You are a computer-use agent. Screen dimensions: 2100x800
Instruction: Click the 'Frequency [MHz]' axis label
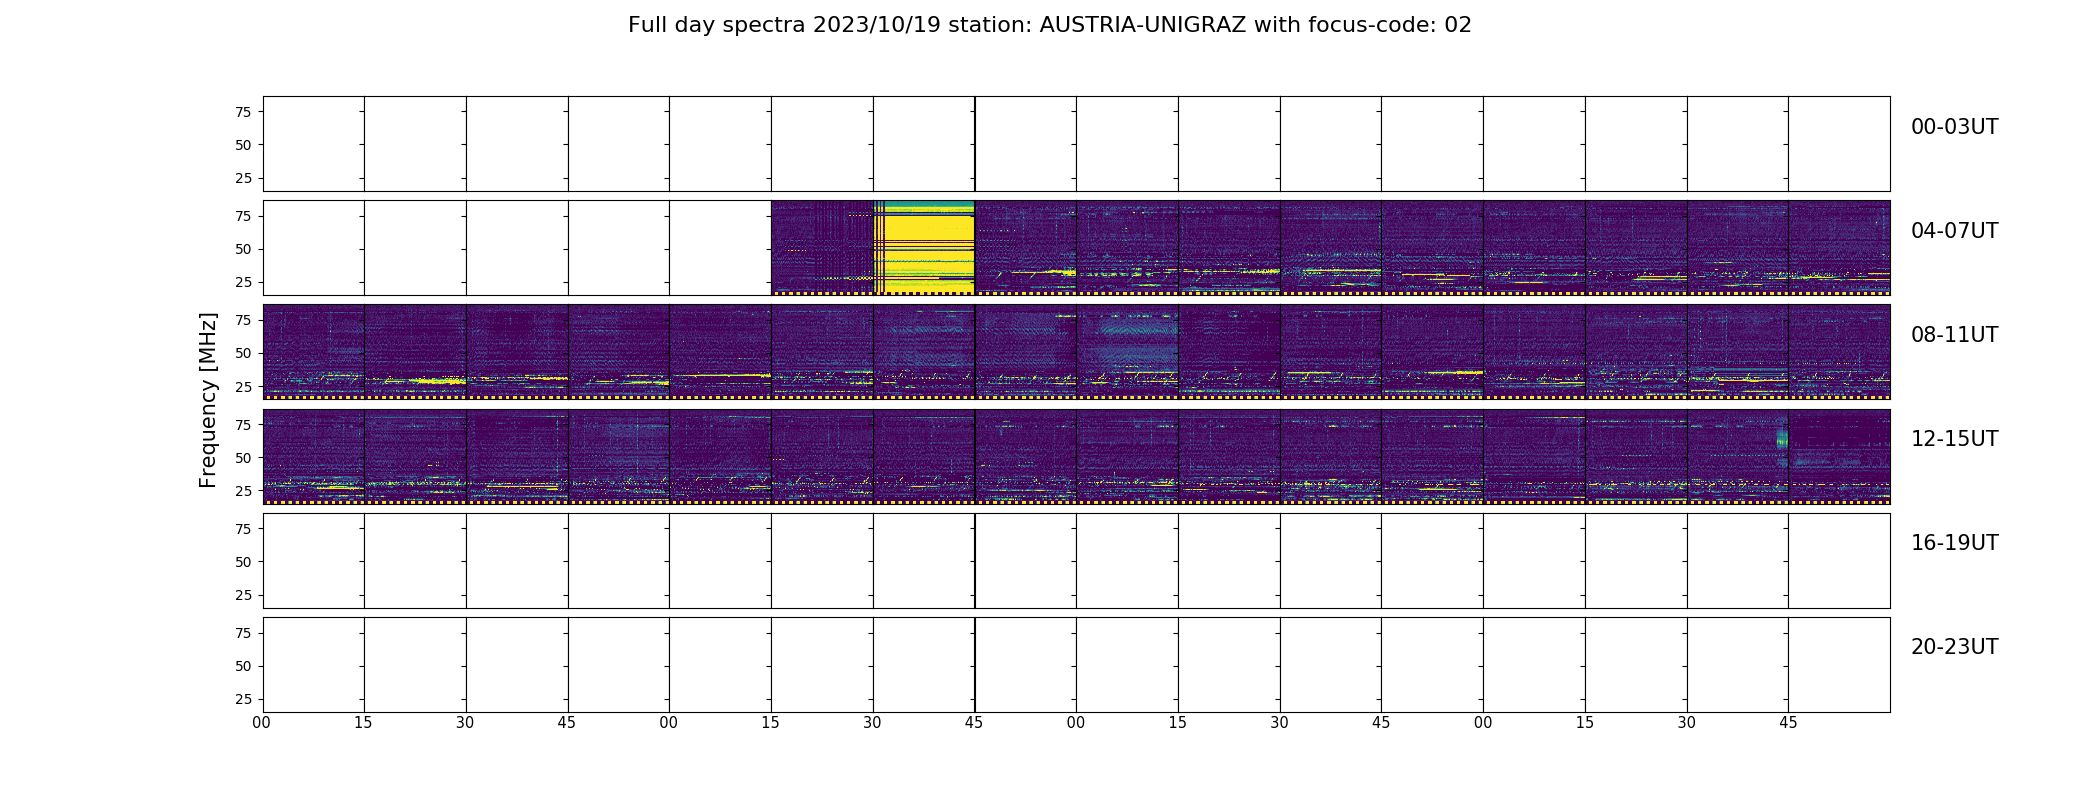[x=208, y=400]
